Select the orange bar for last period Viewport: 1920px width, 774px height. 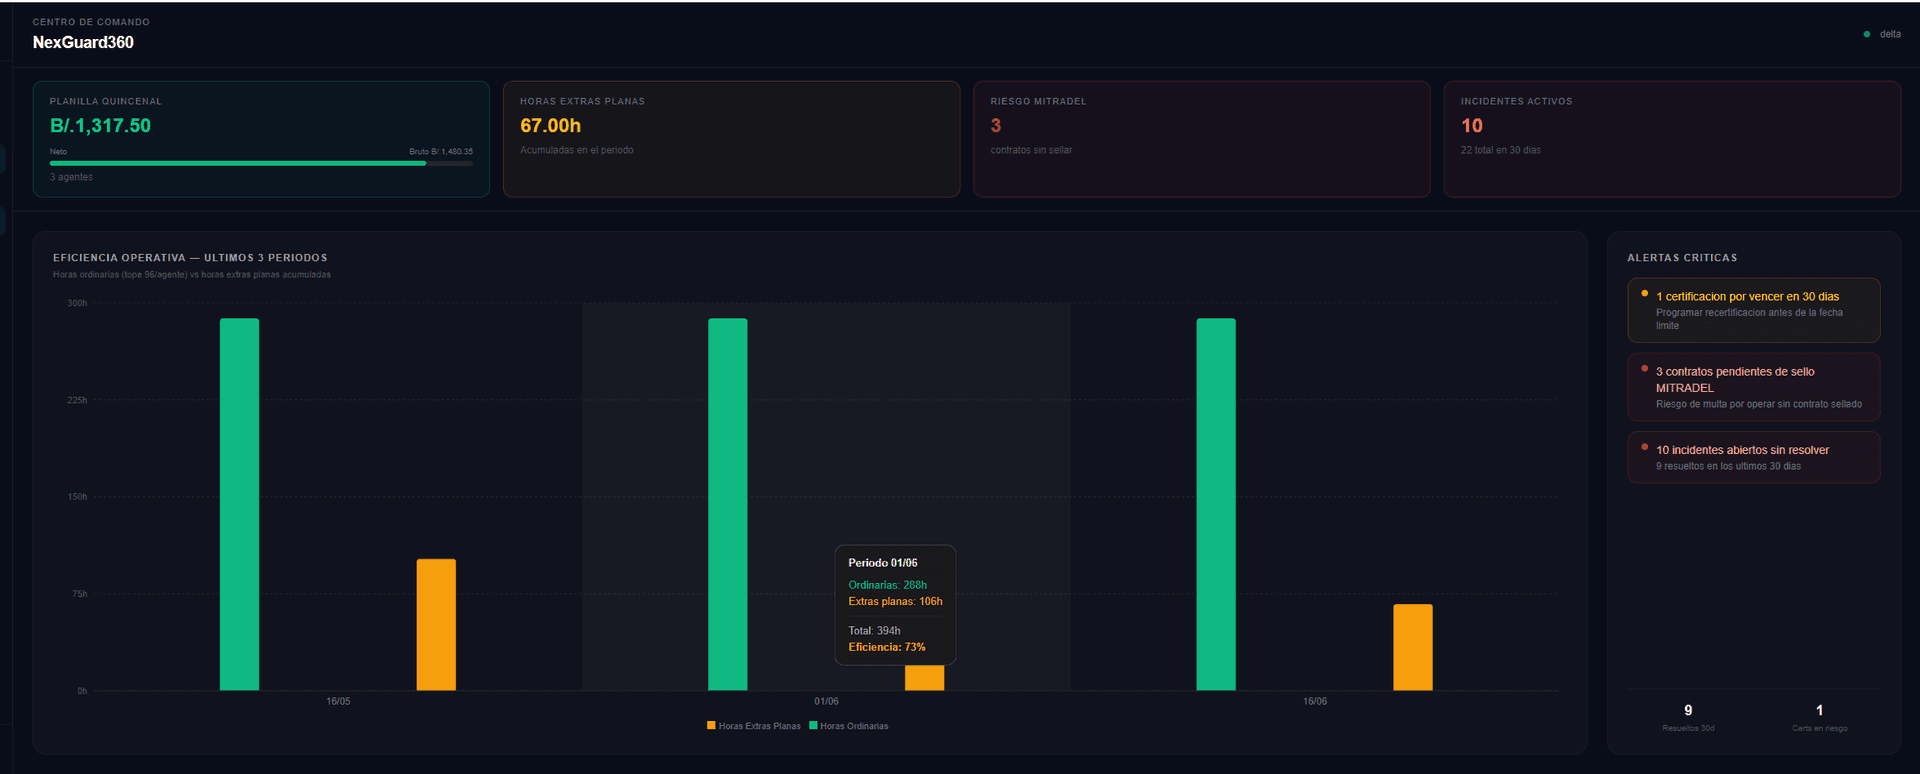coord(1413,648)
